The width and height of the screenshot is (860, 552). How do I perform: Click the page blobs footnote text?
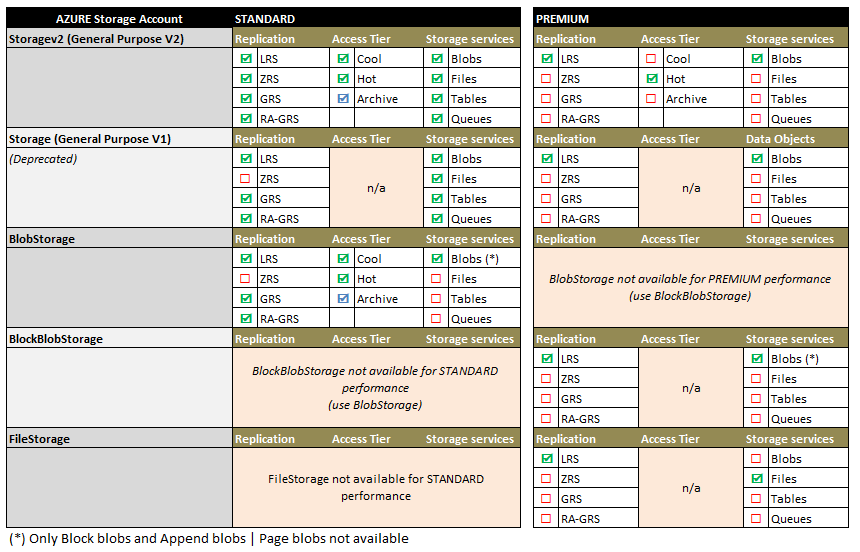(210, 538)
